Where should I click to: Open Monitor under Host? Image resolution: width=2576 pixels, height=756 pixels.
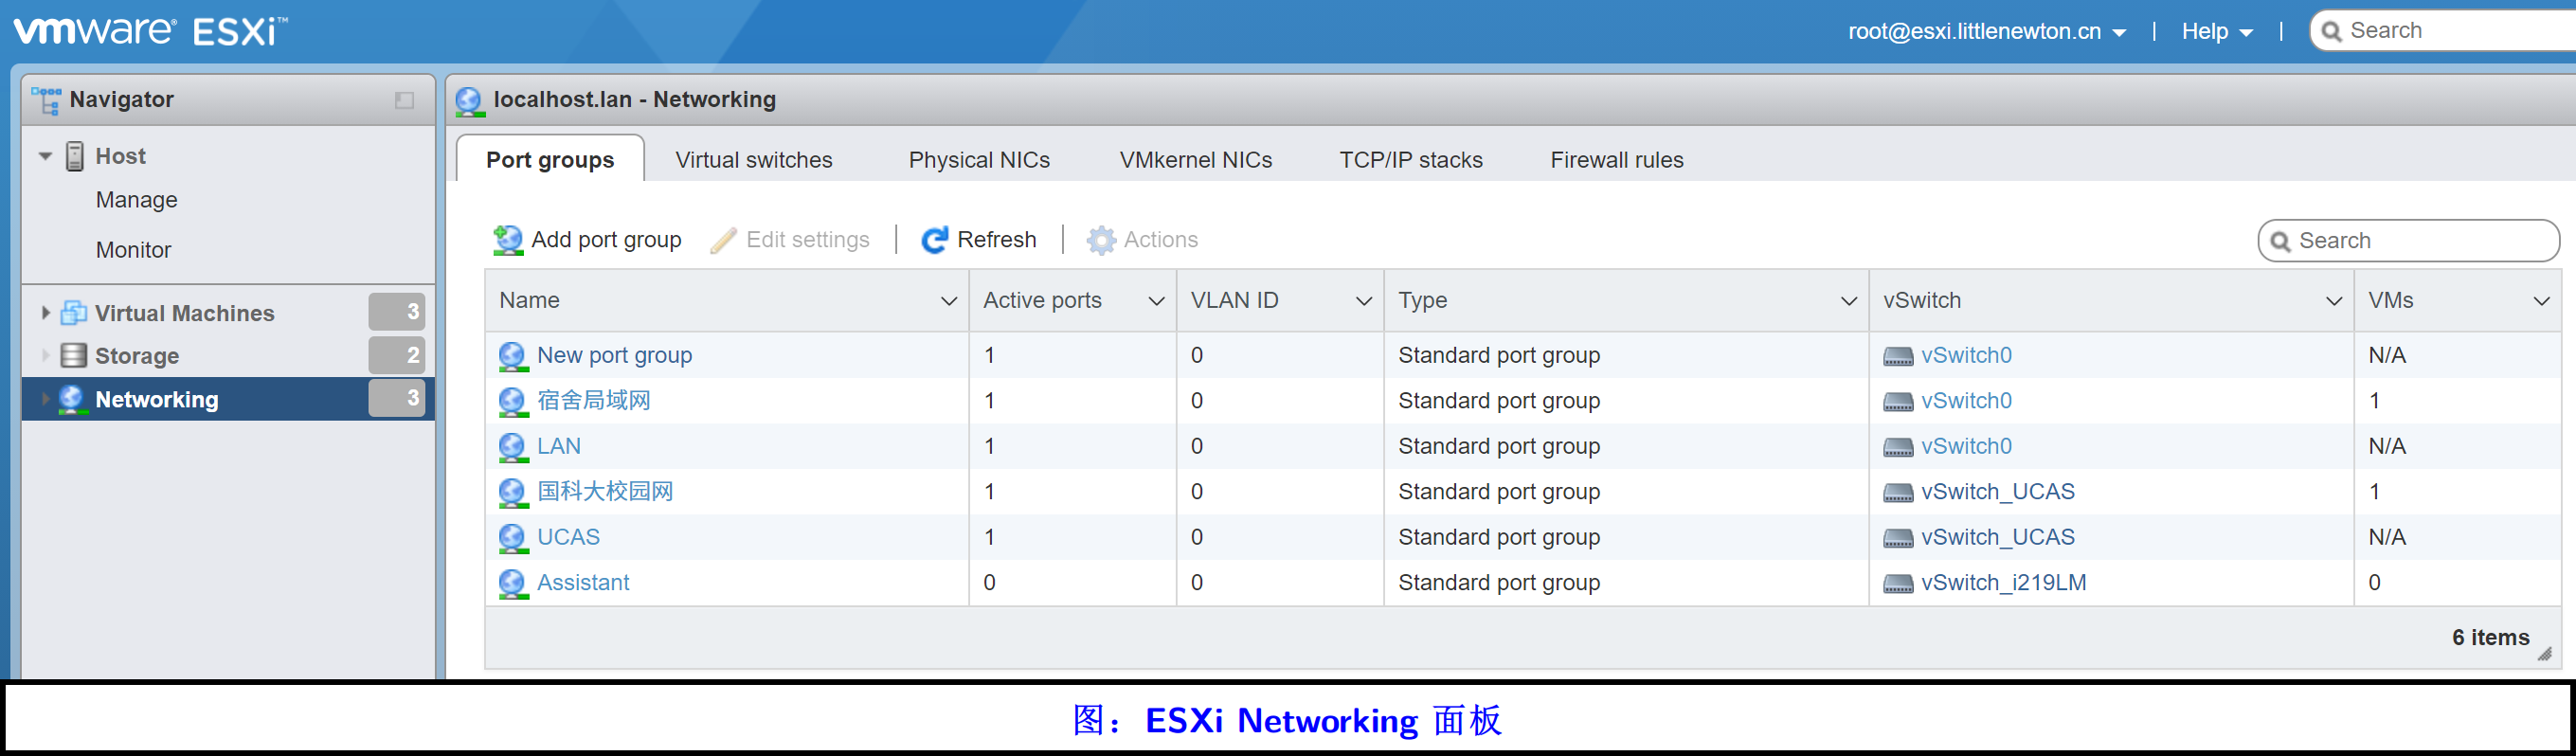point(133,250)
